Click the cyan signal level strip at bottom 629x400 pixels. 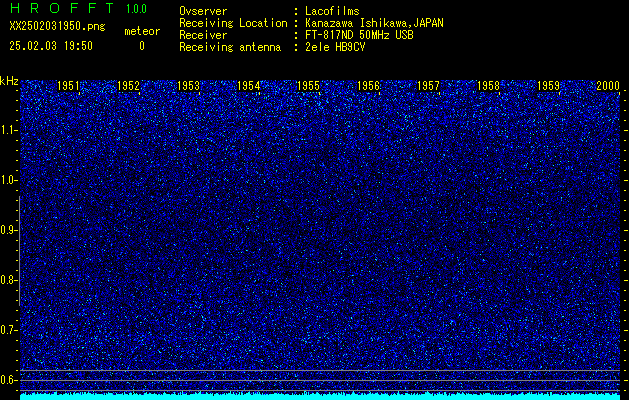pyautogui.click(x=320, y=396)
